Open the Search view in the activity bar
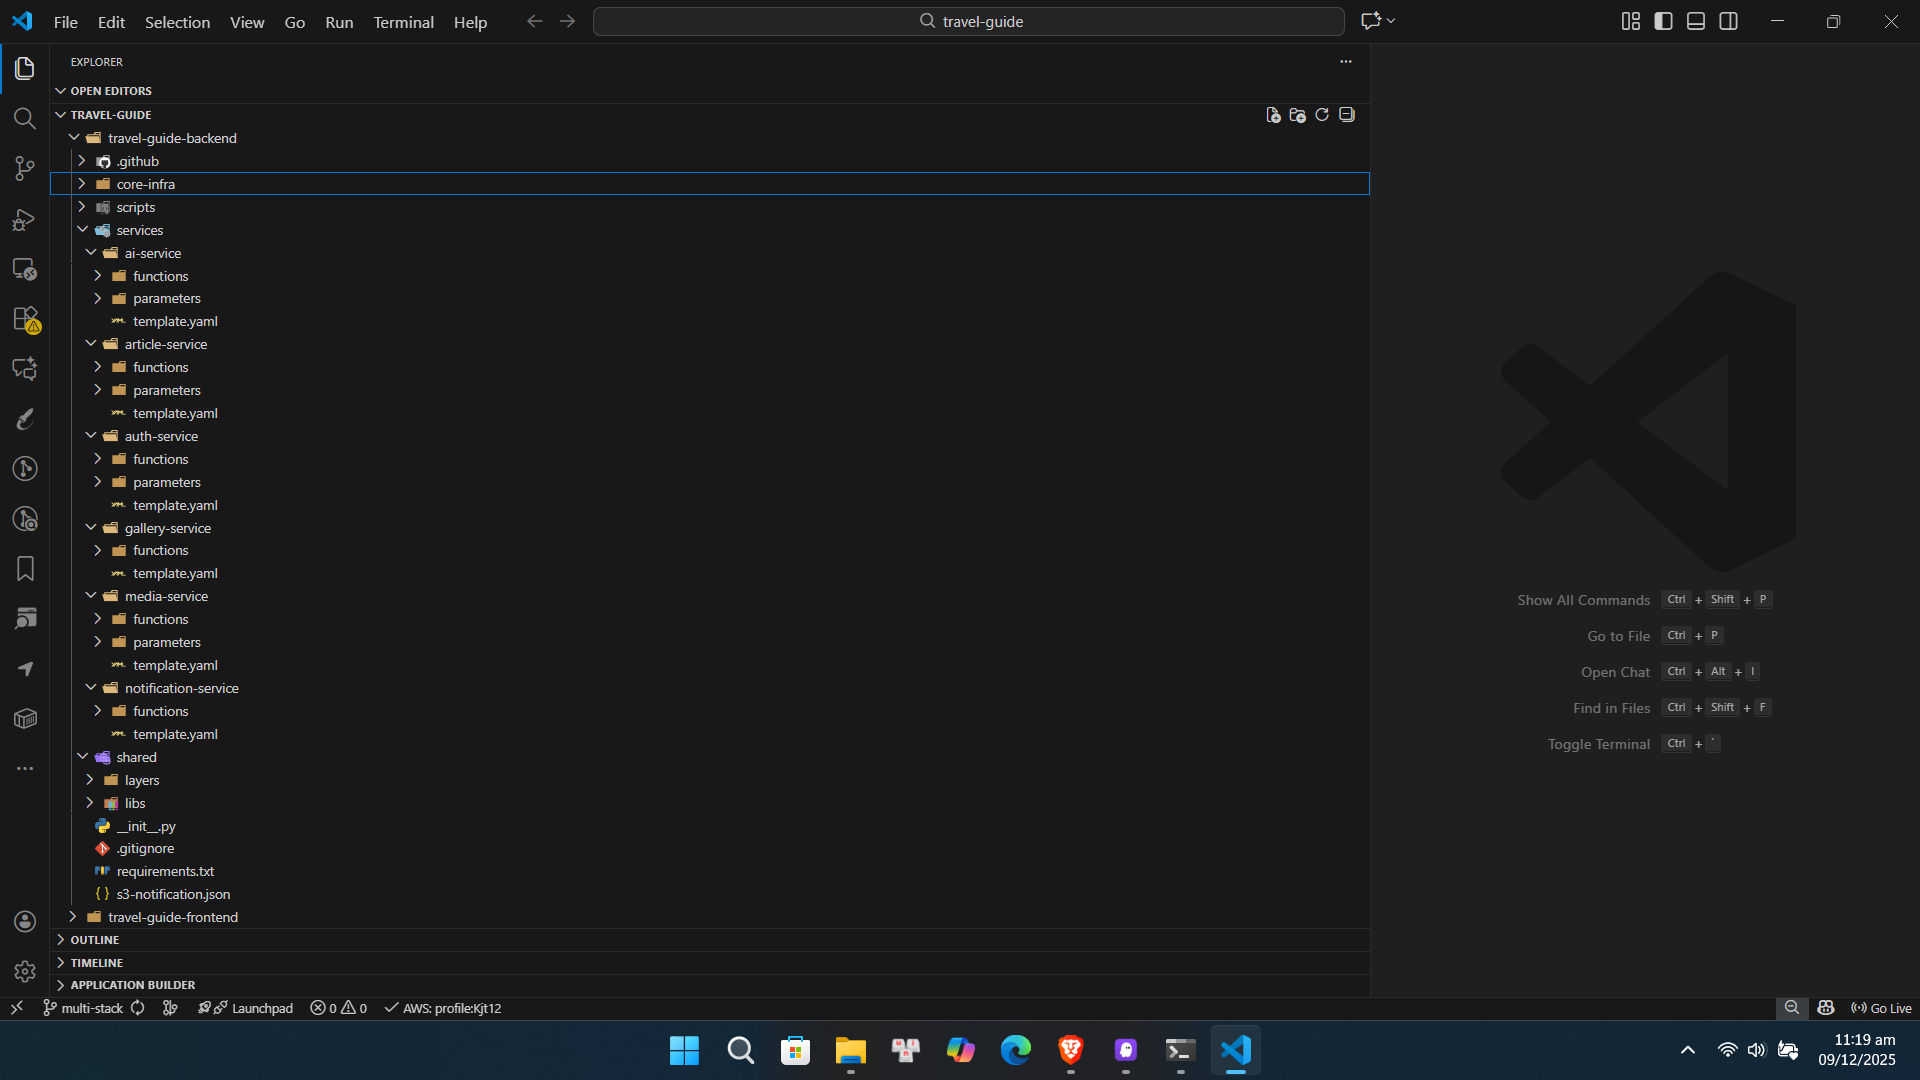 (x=24, y=118)
